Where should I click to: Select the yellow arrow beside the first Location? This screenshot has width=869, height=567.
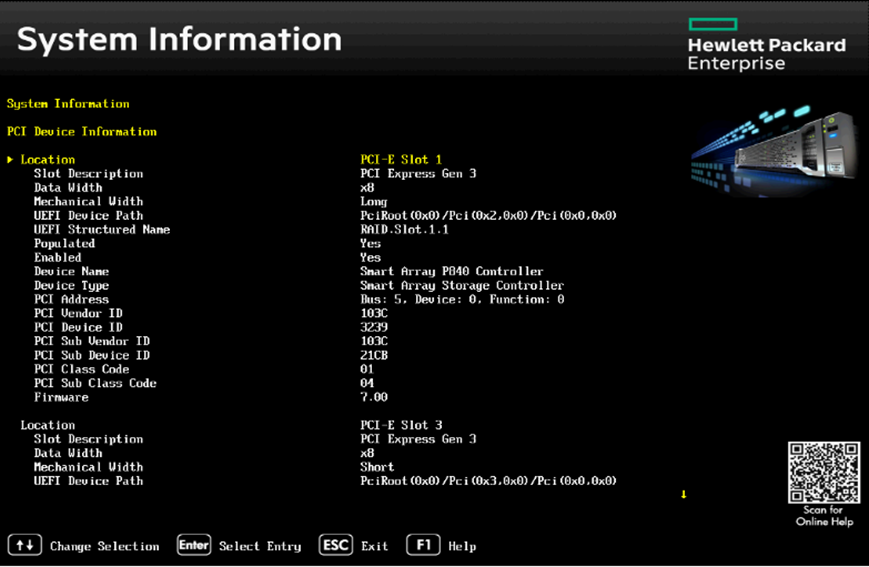[x=10, y=160]
